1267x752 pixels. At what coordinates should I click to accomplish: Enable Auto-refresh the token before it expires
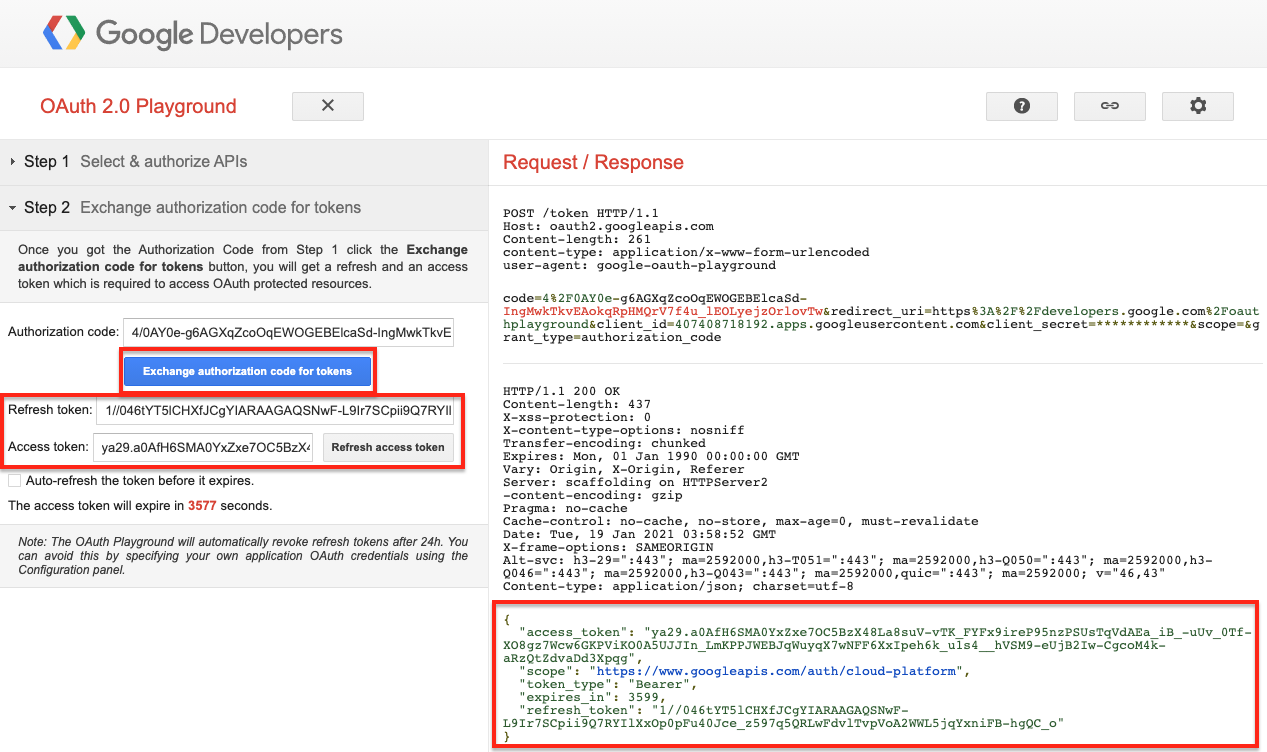click(x=14, y=481)
